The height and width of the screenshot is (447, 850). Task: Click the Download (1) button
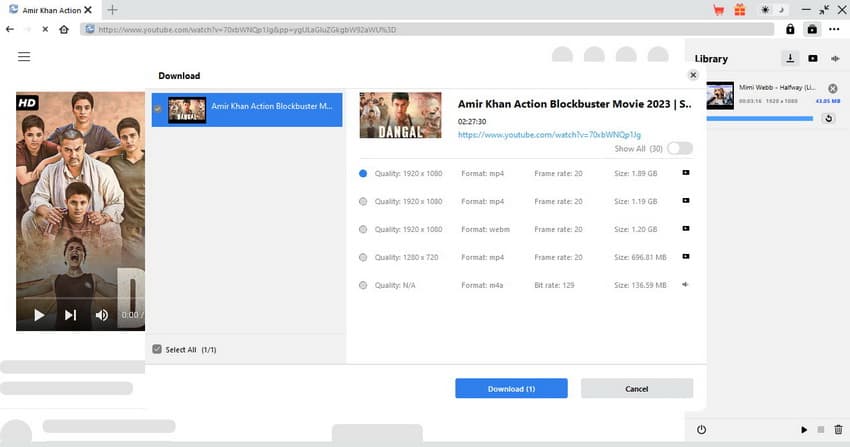511,388
